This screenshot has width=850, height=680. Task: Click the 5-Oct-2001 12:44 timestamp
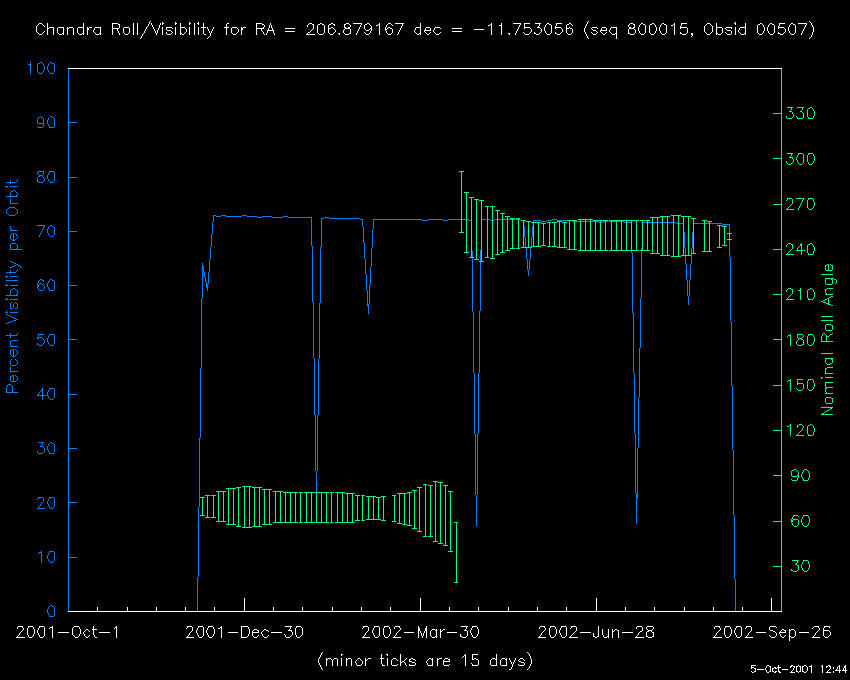pyautogui.click(x=799, y=669)
